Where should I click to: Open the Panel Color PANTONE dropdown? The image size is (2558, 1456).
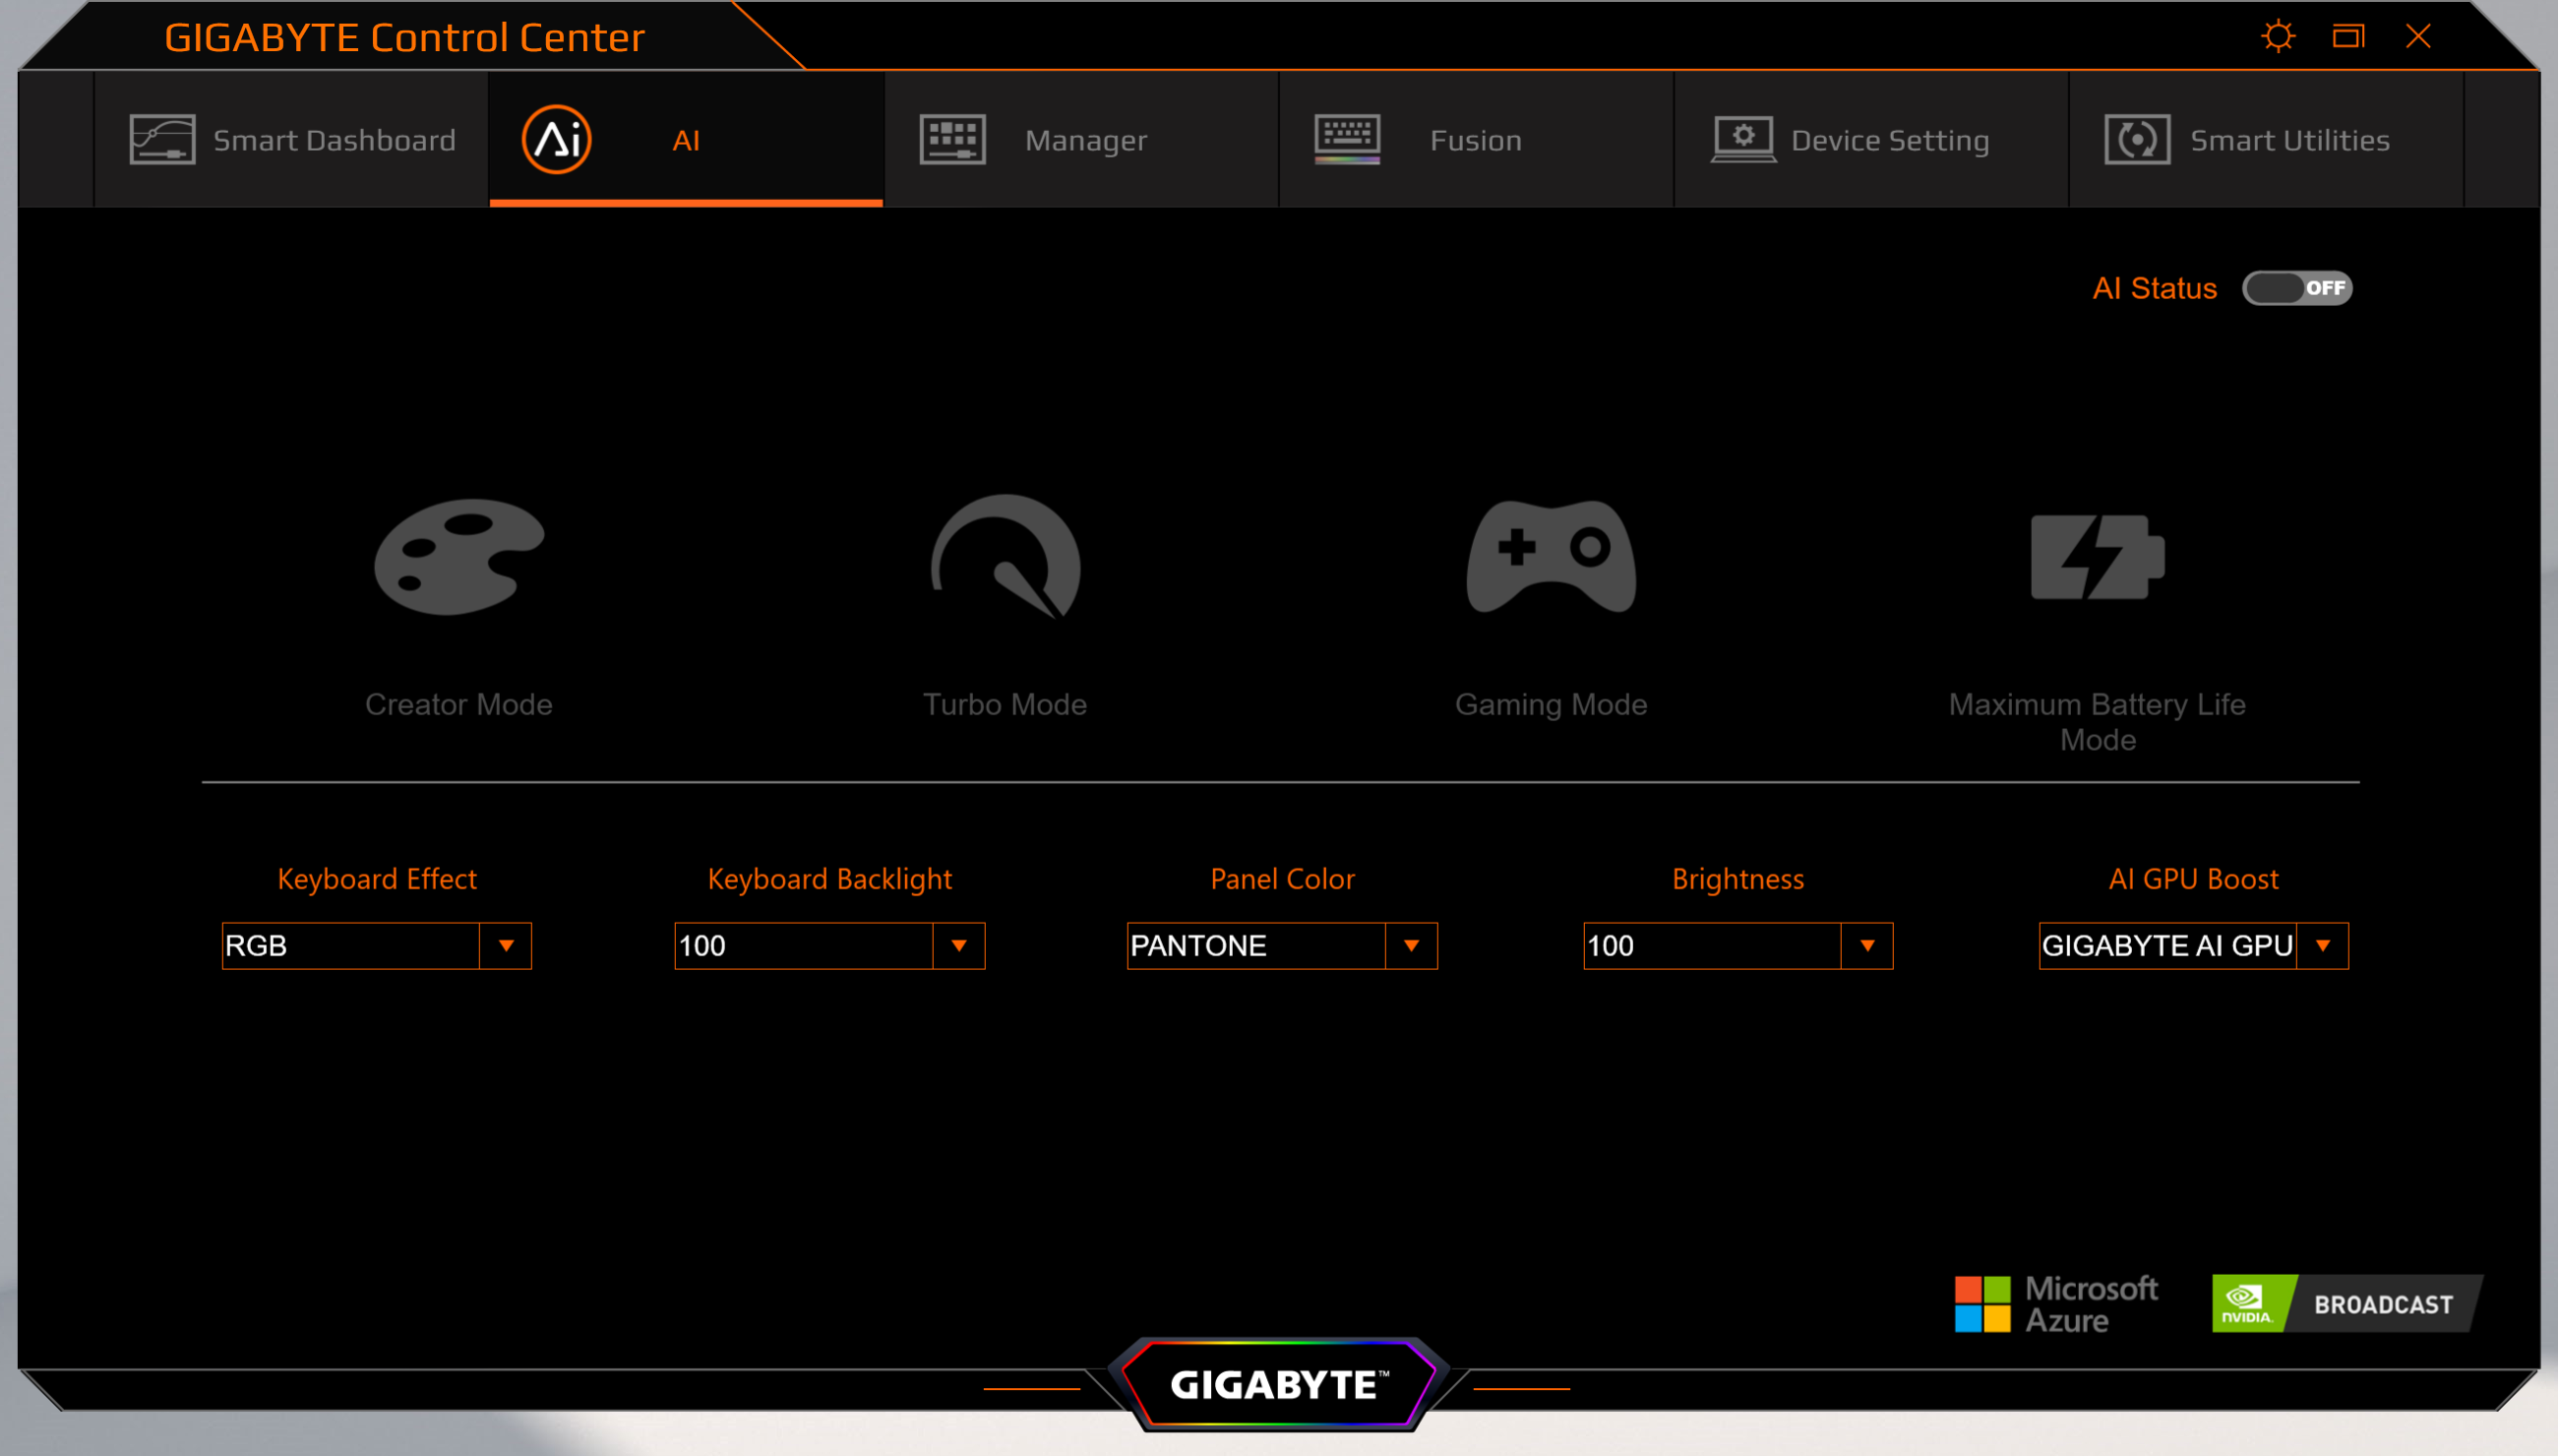pyautogui.click(x=1411, y=946)
